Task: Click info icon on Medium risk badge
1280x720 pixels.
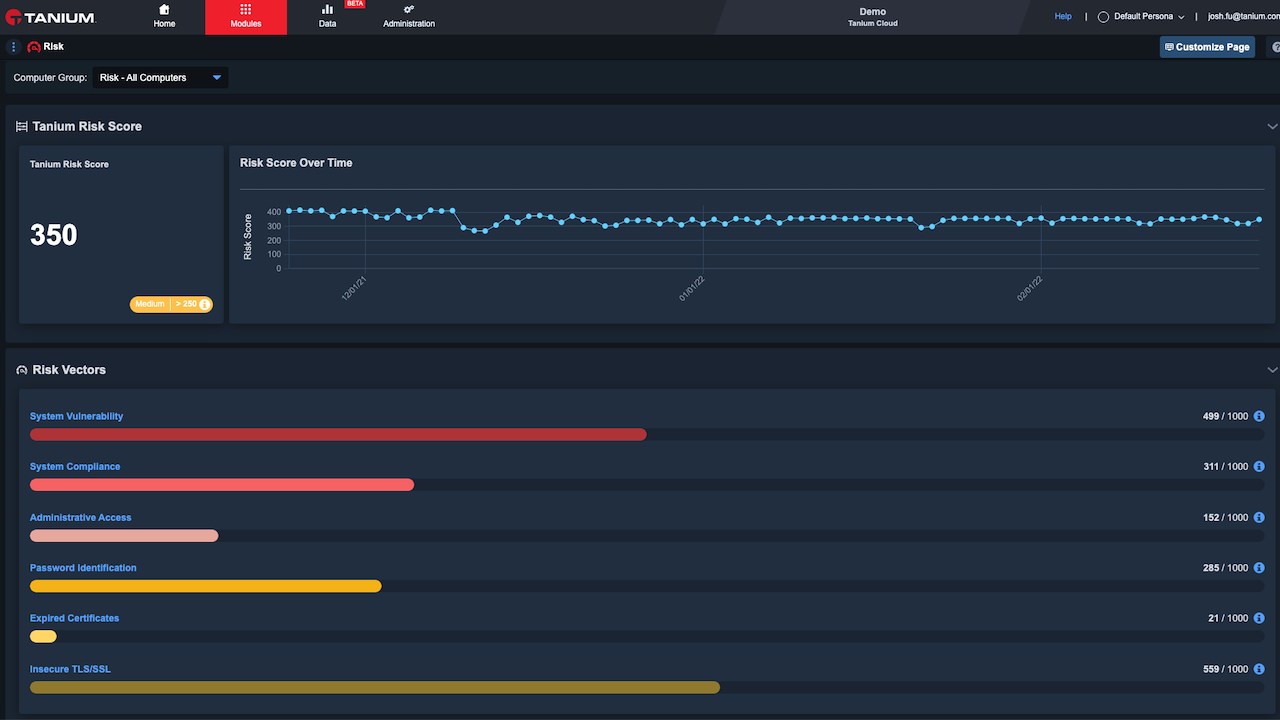Action: 204,304
